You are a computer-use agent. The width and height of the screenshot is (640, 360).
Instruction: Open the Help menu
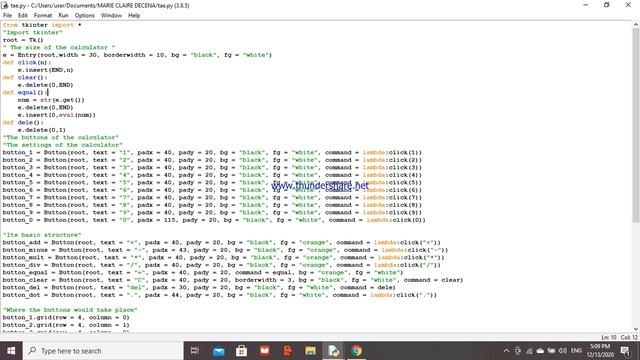point(134,16)
